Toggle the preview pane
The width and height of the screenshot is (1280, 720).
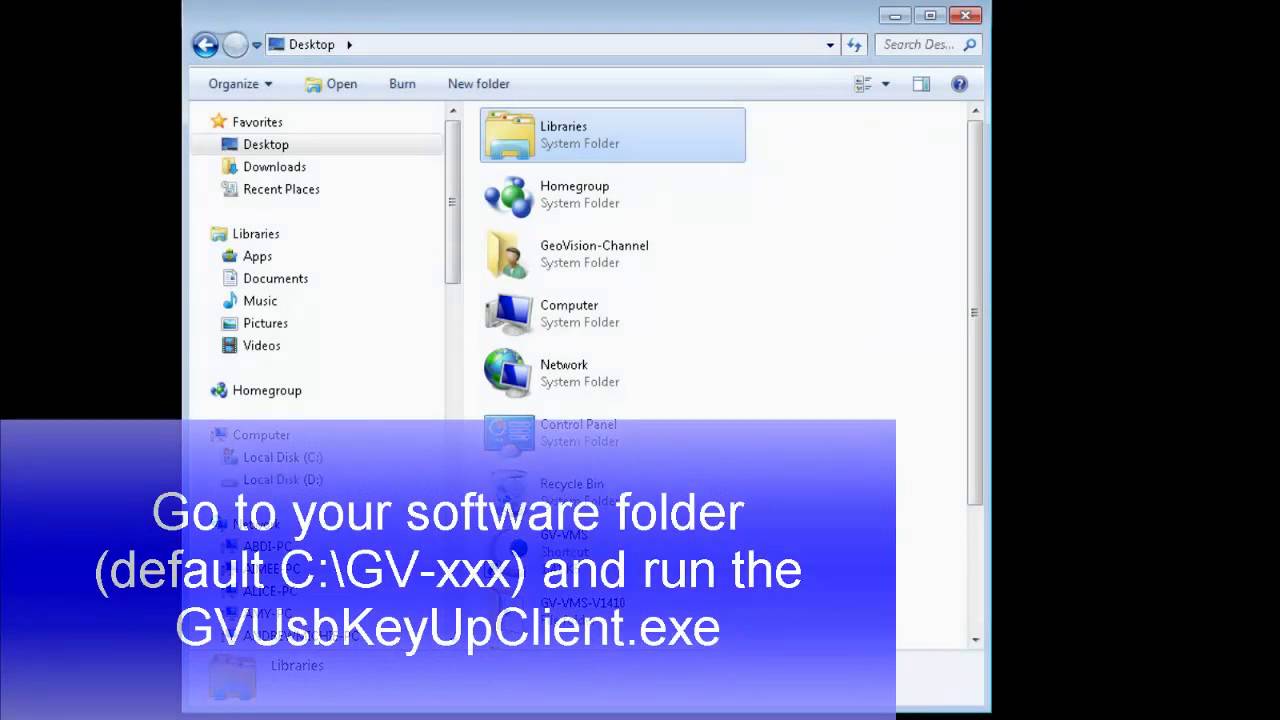tap(921, 84)
